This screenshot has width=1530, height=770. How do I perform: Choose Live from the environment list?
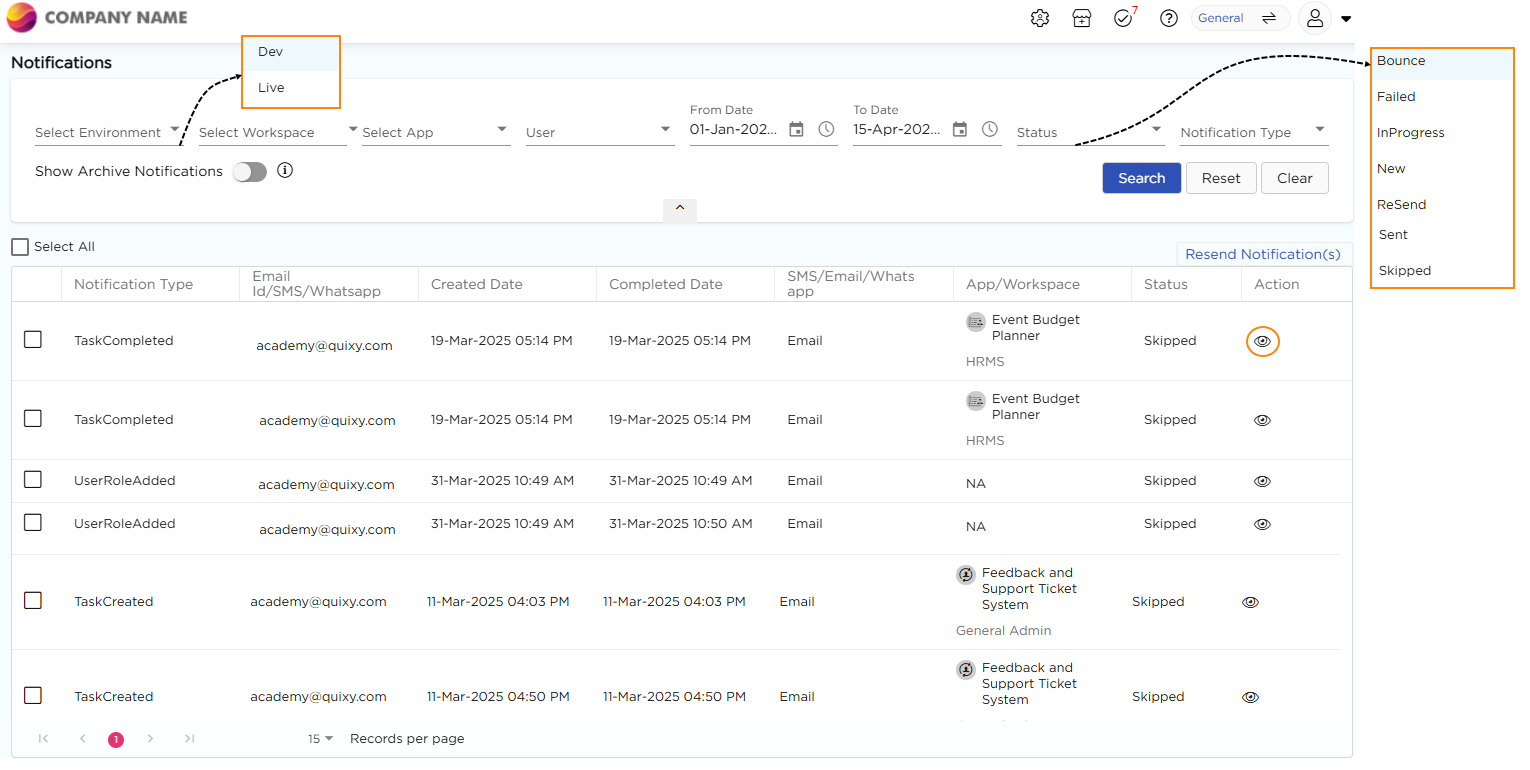pos(271,88)
